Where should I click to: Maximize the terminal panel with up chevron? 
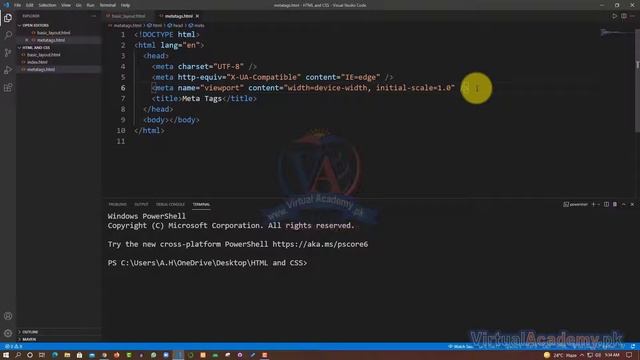[x=623, y=204]
